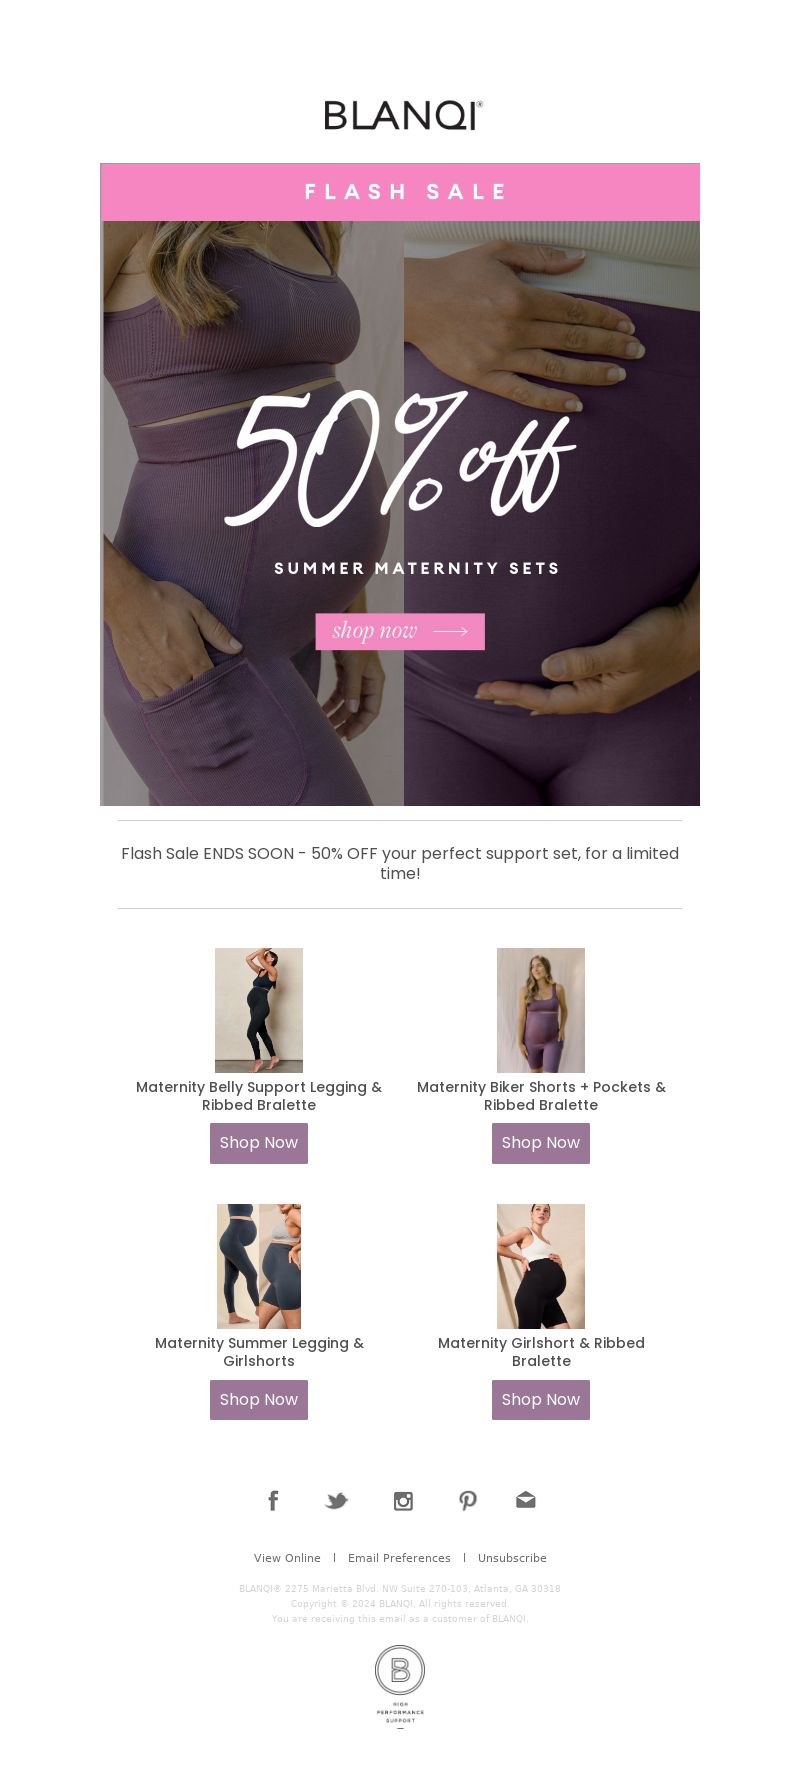Shop Now for Summer Legging & Girlshorts
This screenshot has width=800, height=1777.
click(x=259, y=1400)
